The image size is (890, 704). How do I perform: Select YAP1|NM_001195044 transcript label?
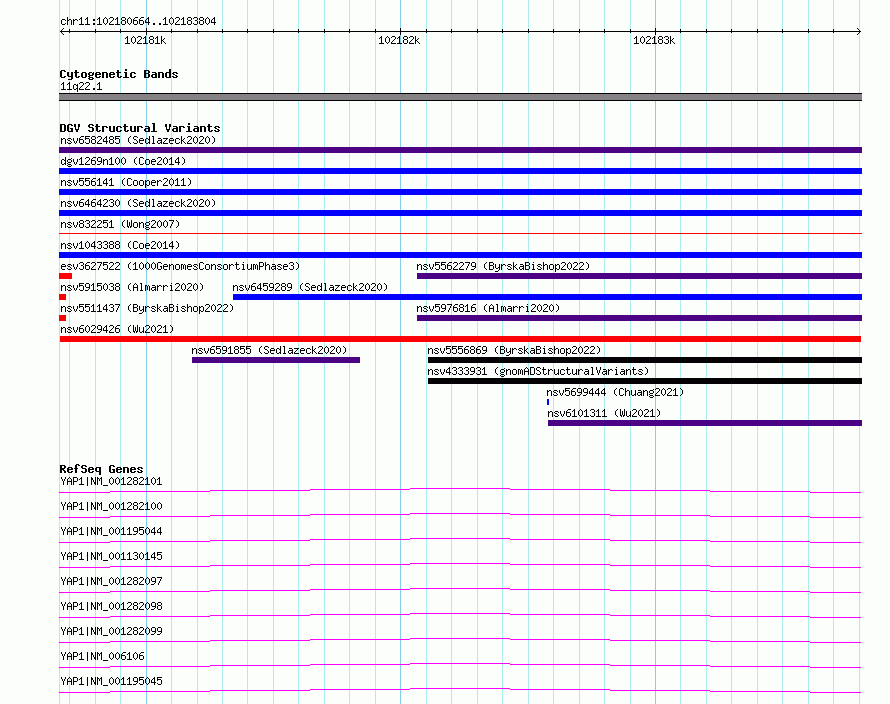tap(111, 531)
